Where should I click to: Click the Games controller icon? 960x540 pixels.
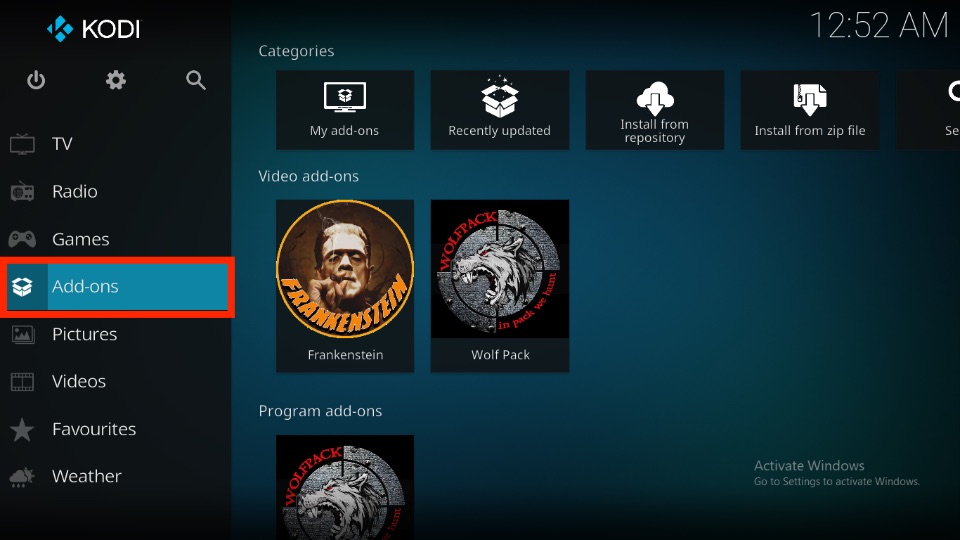pos(22,239)
